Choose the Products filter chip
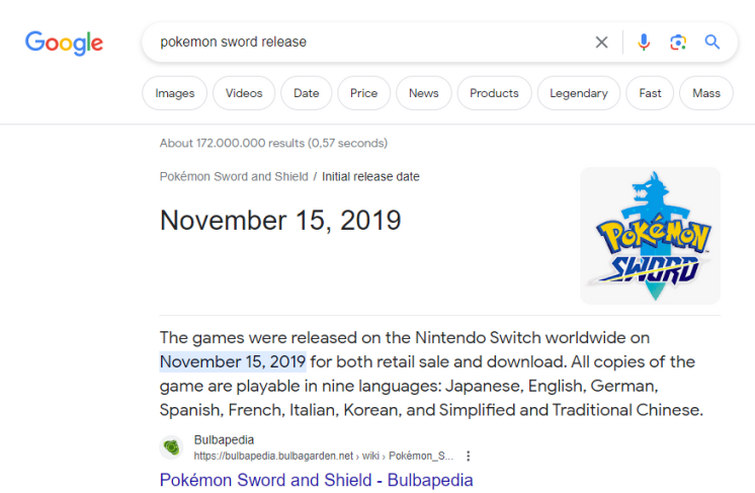Viewport: 755px width, 493px height. [x=494, y=93]
